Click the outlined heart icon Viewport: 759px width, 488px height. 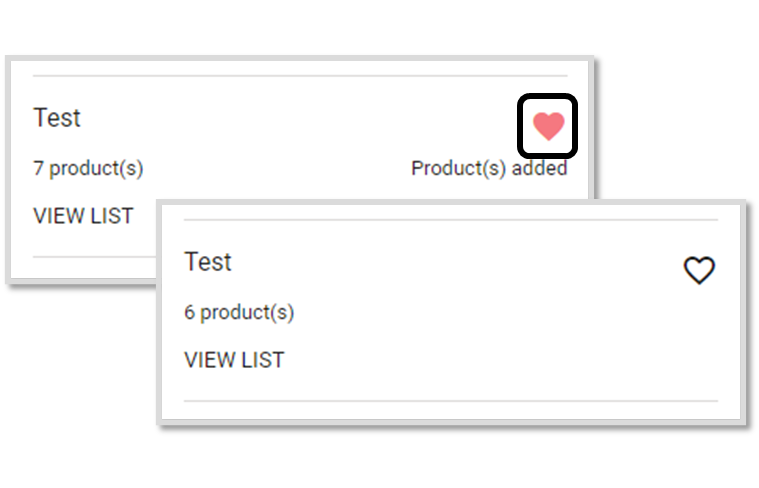(699, 270)
